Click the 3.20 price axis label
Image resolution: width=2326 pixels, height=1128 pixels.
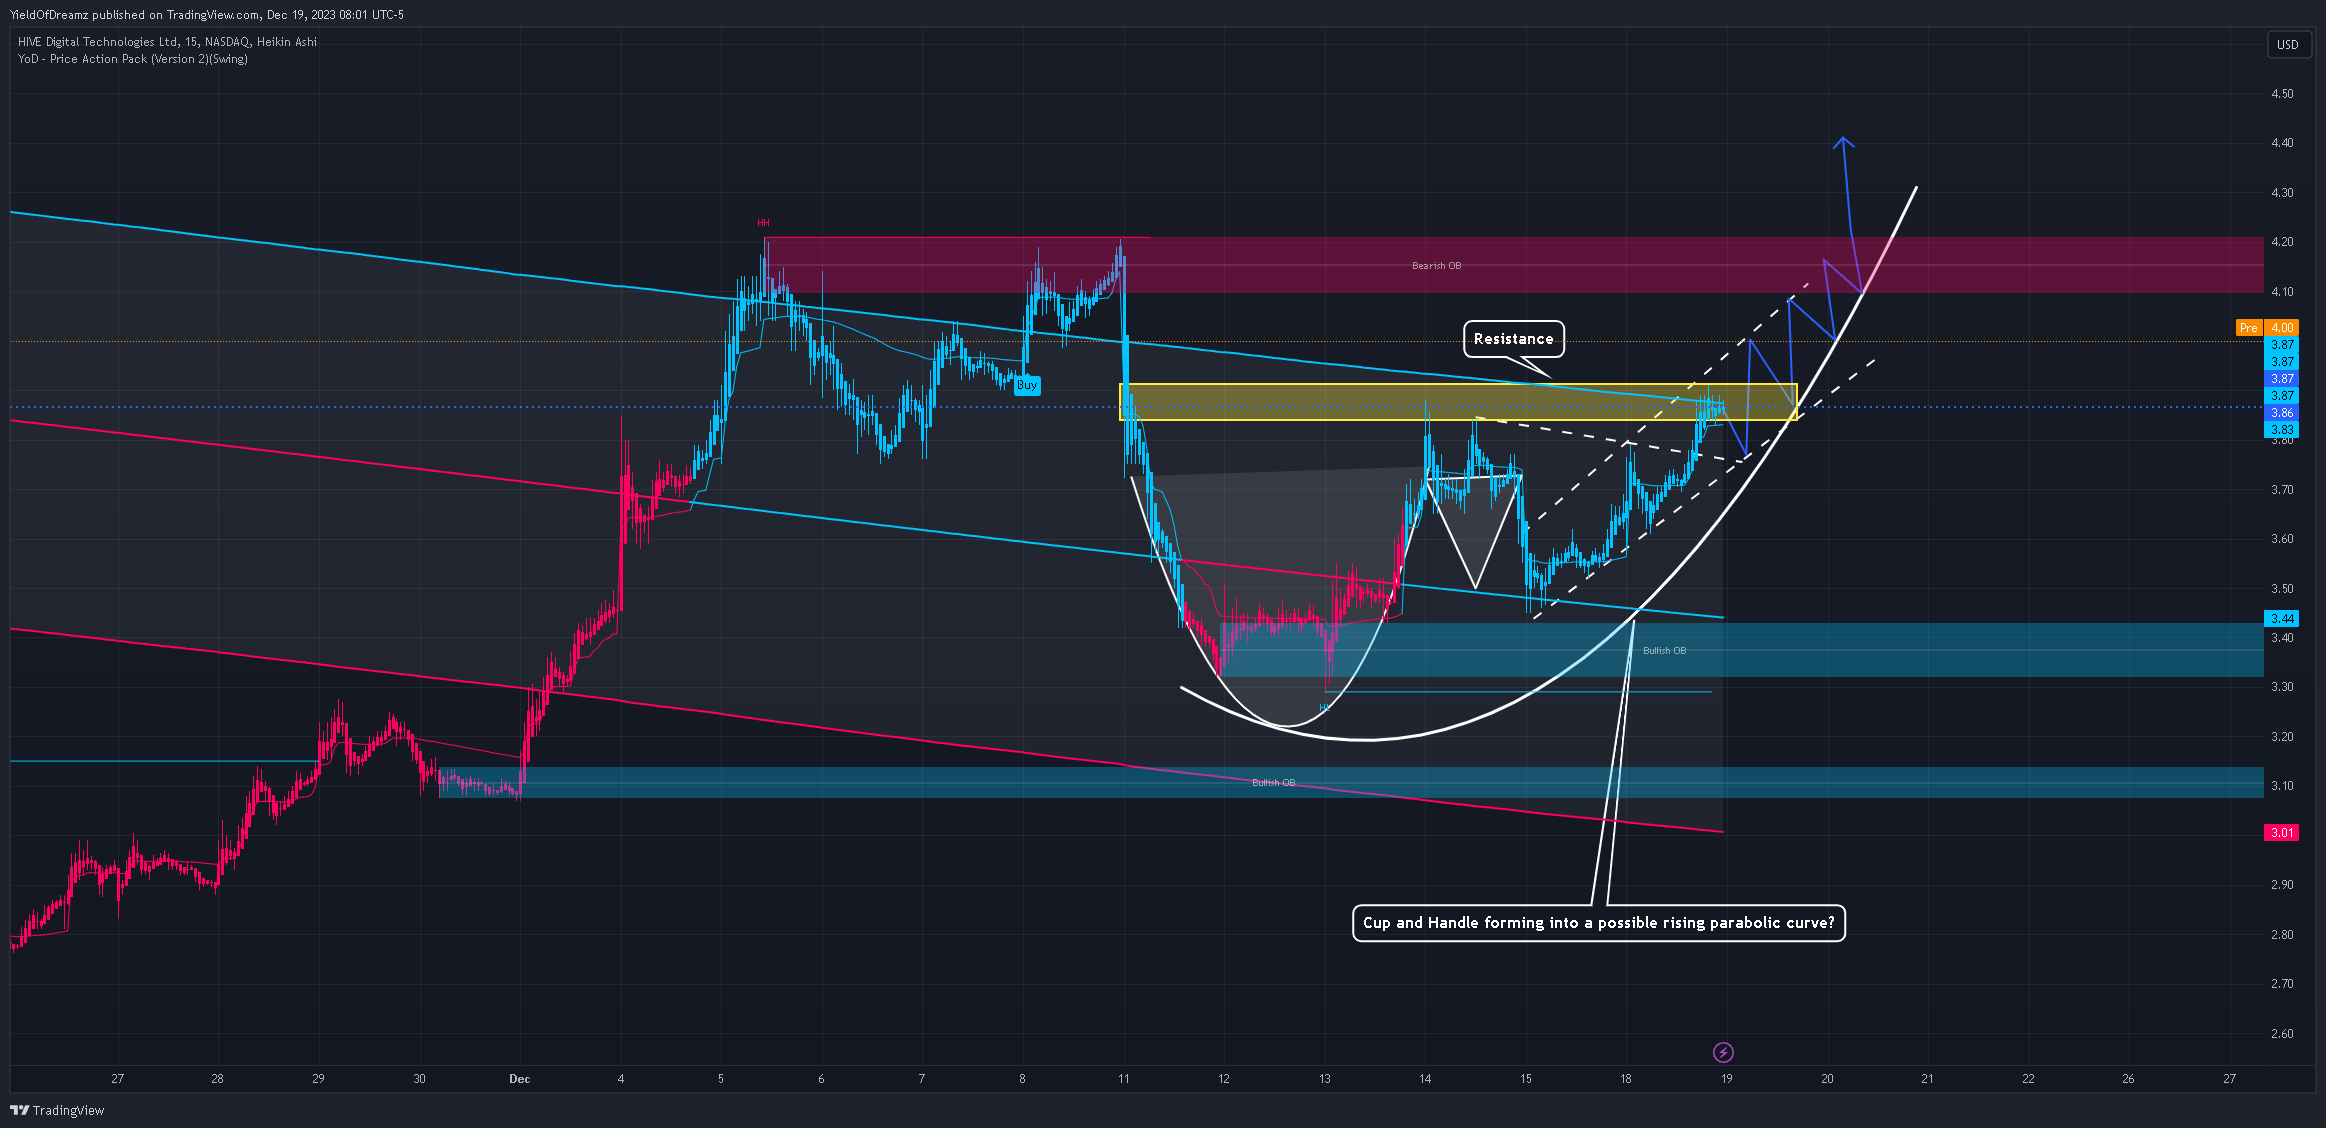tap(2282, 736)
